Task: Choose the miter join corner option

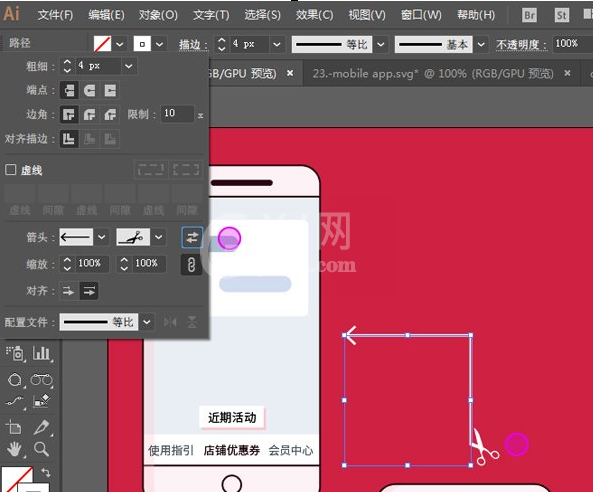Action: tap(69, 114)
